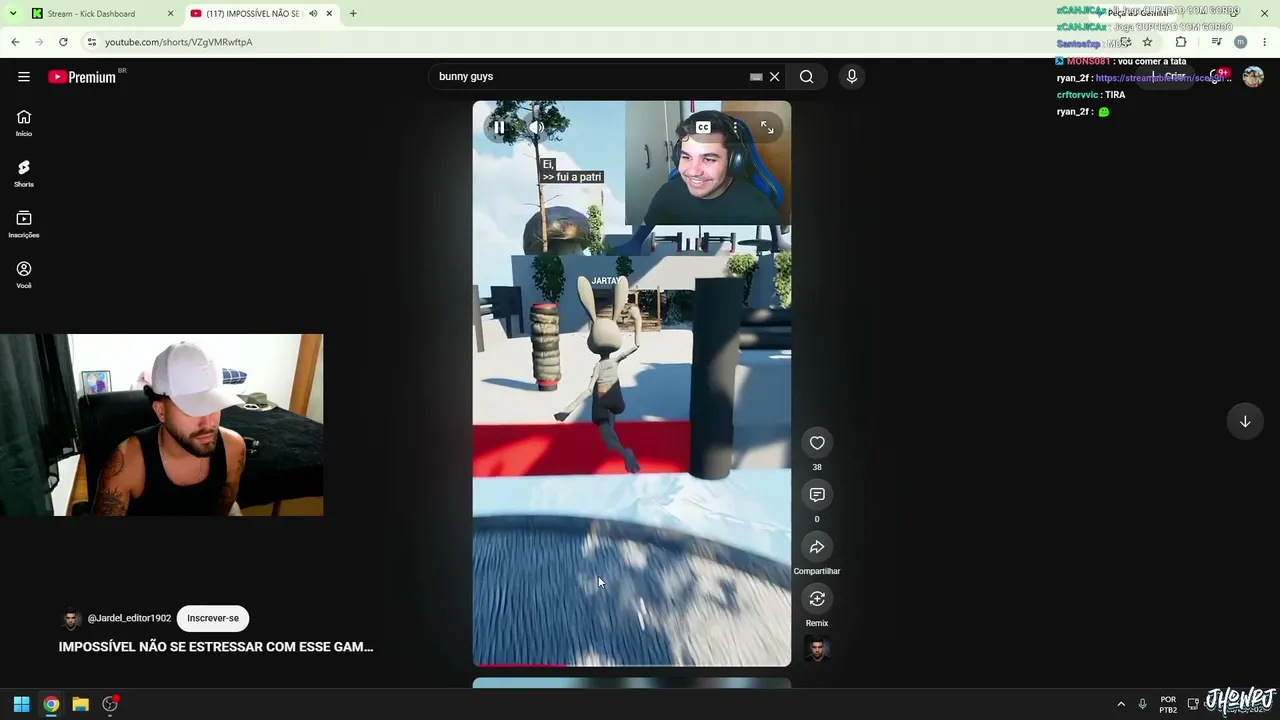This screenshot has width=1280, height=720.
Task: Share the Short via Compartilhar
Action: pos(817,547)
